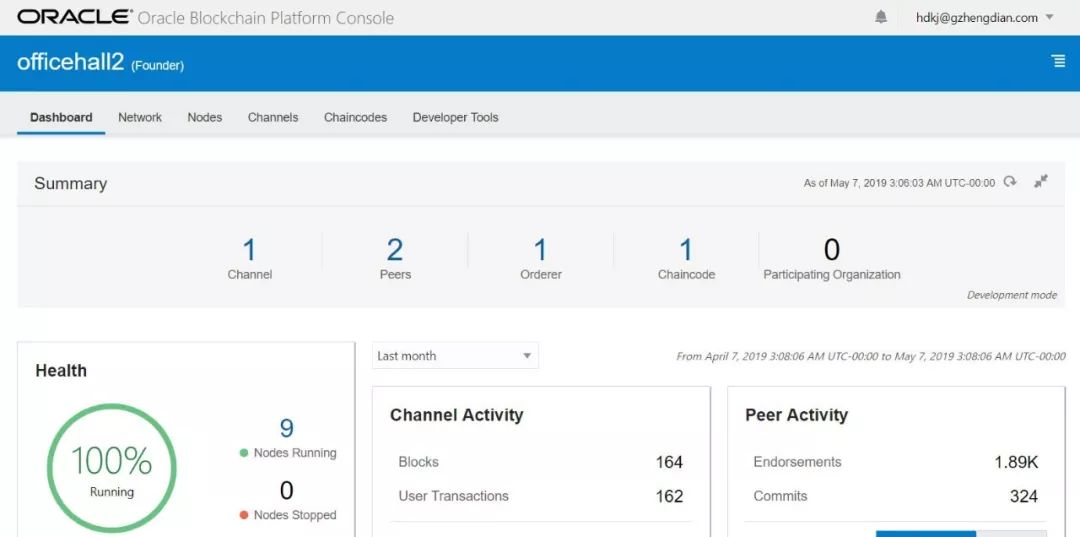Switch to the Network tab
The height and width of the screenshot is (537, 1080).
click(x=140, y=117)
